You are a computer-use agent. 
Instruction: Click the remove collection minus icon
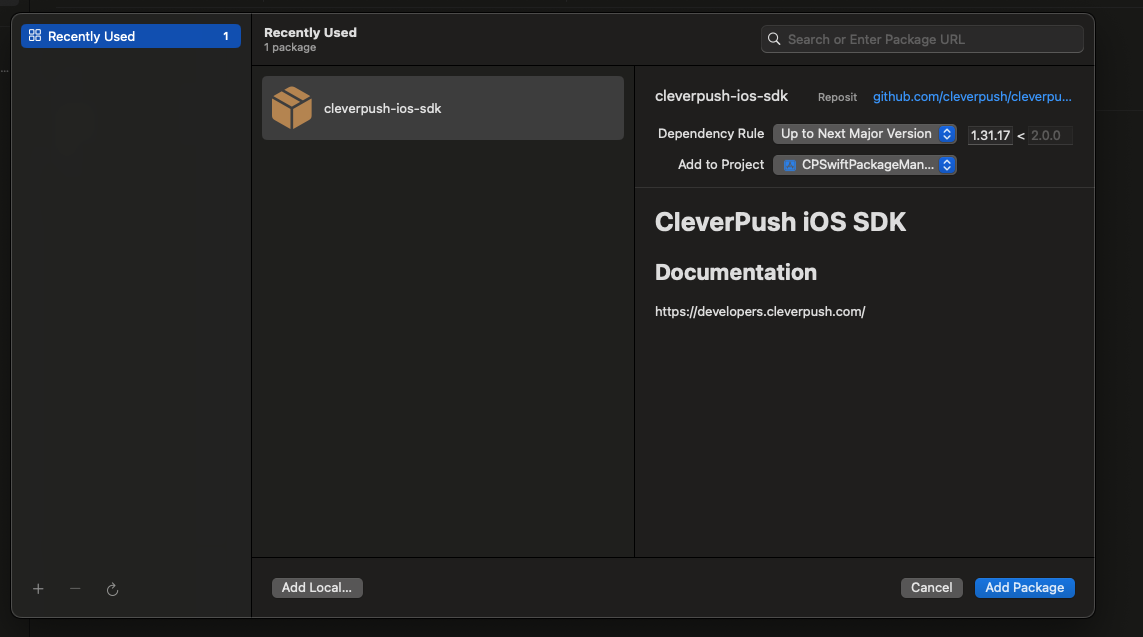tap(75, 588)
